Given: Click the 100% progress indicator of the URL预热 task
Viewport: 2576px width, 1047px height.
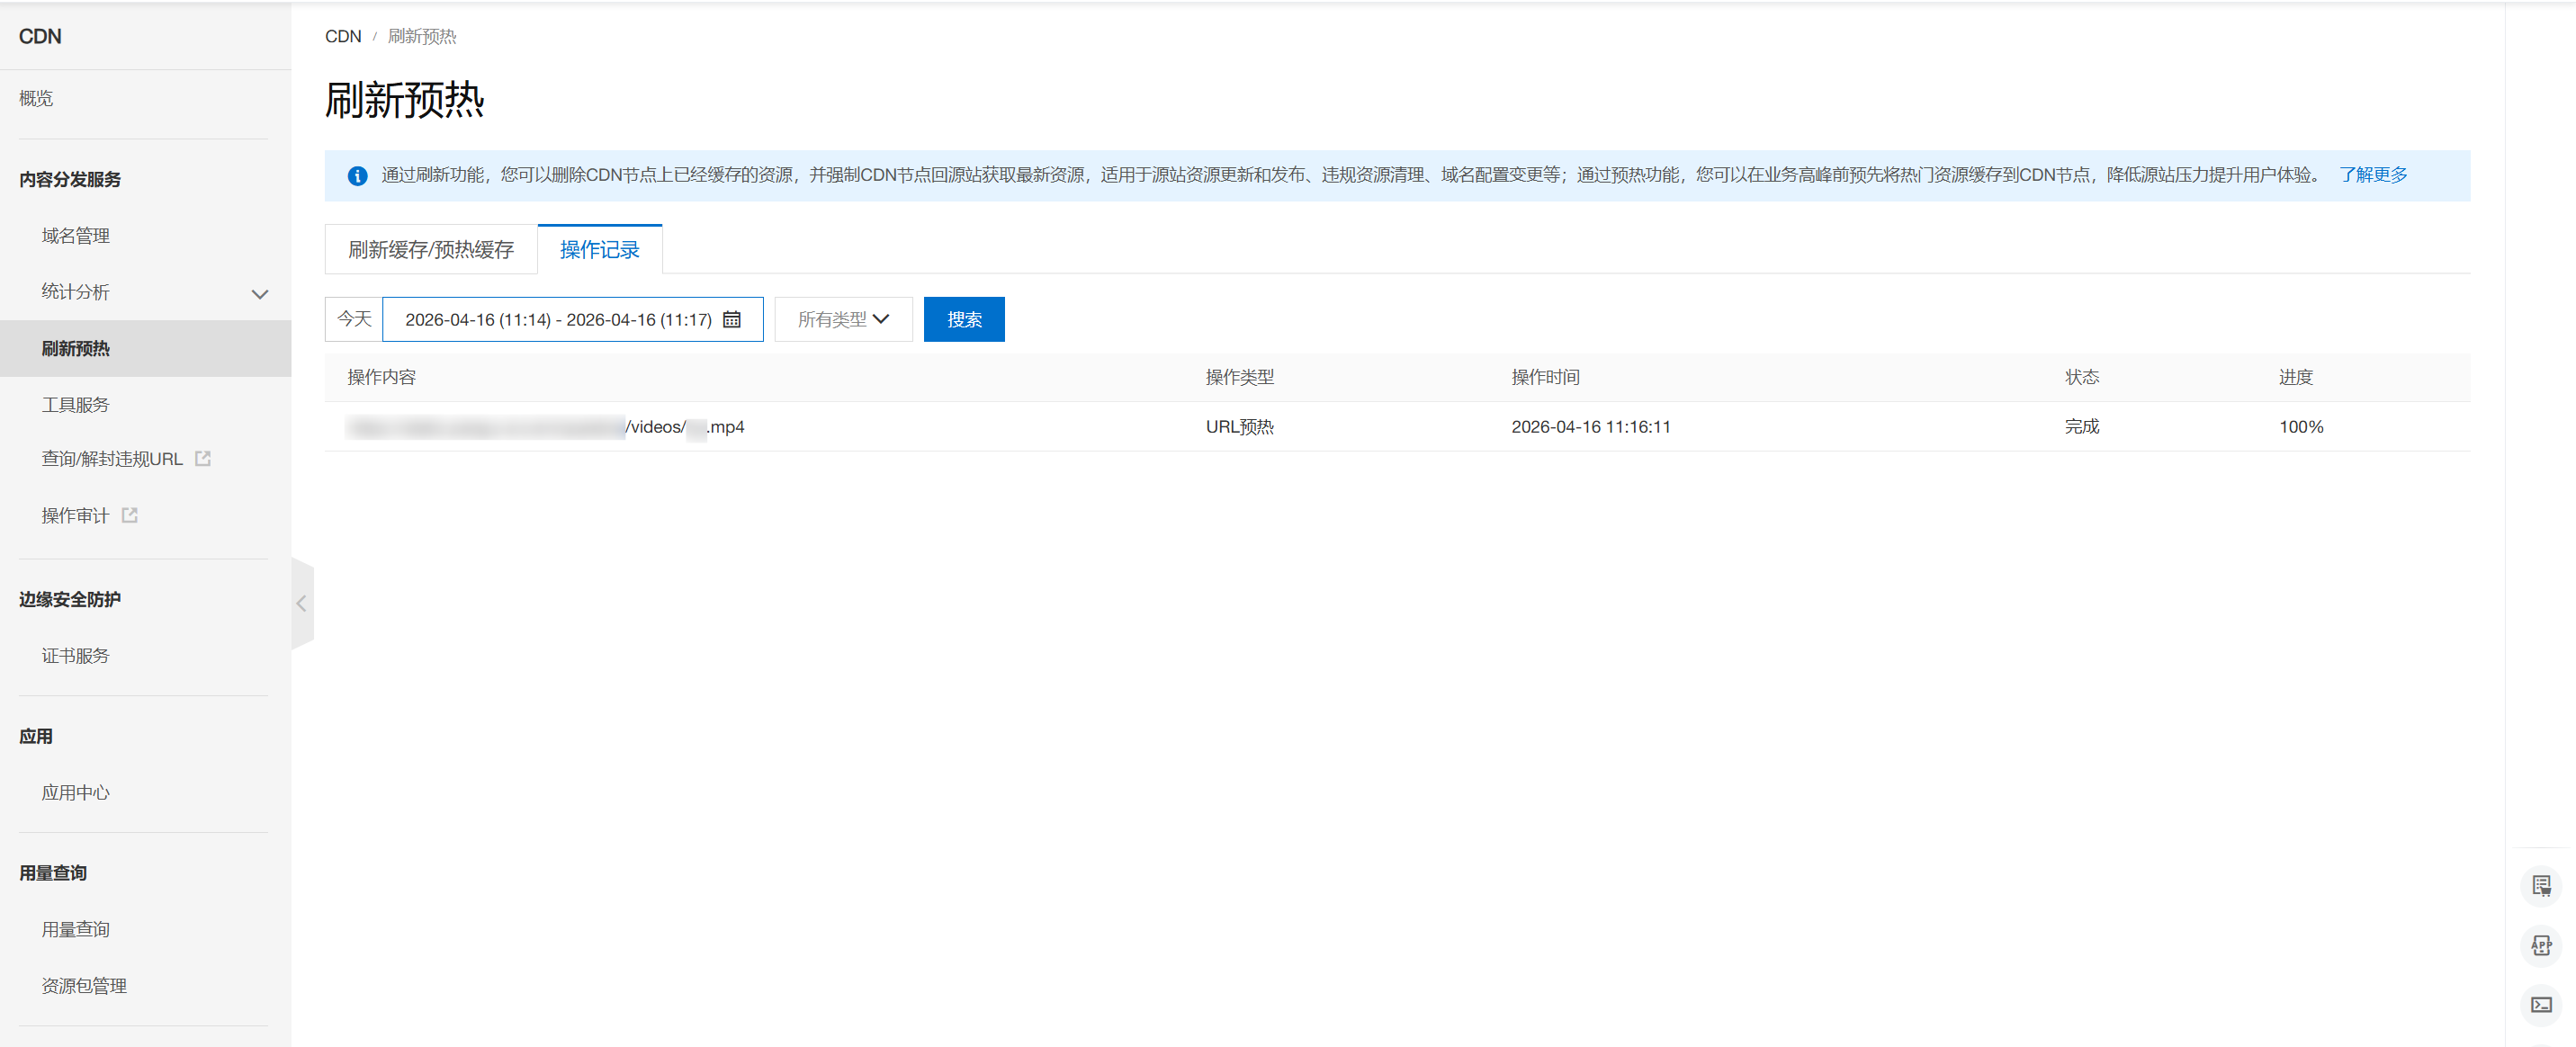Looking at the screenshot, I should (2301, 426).
